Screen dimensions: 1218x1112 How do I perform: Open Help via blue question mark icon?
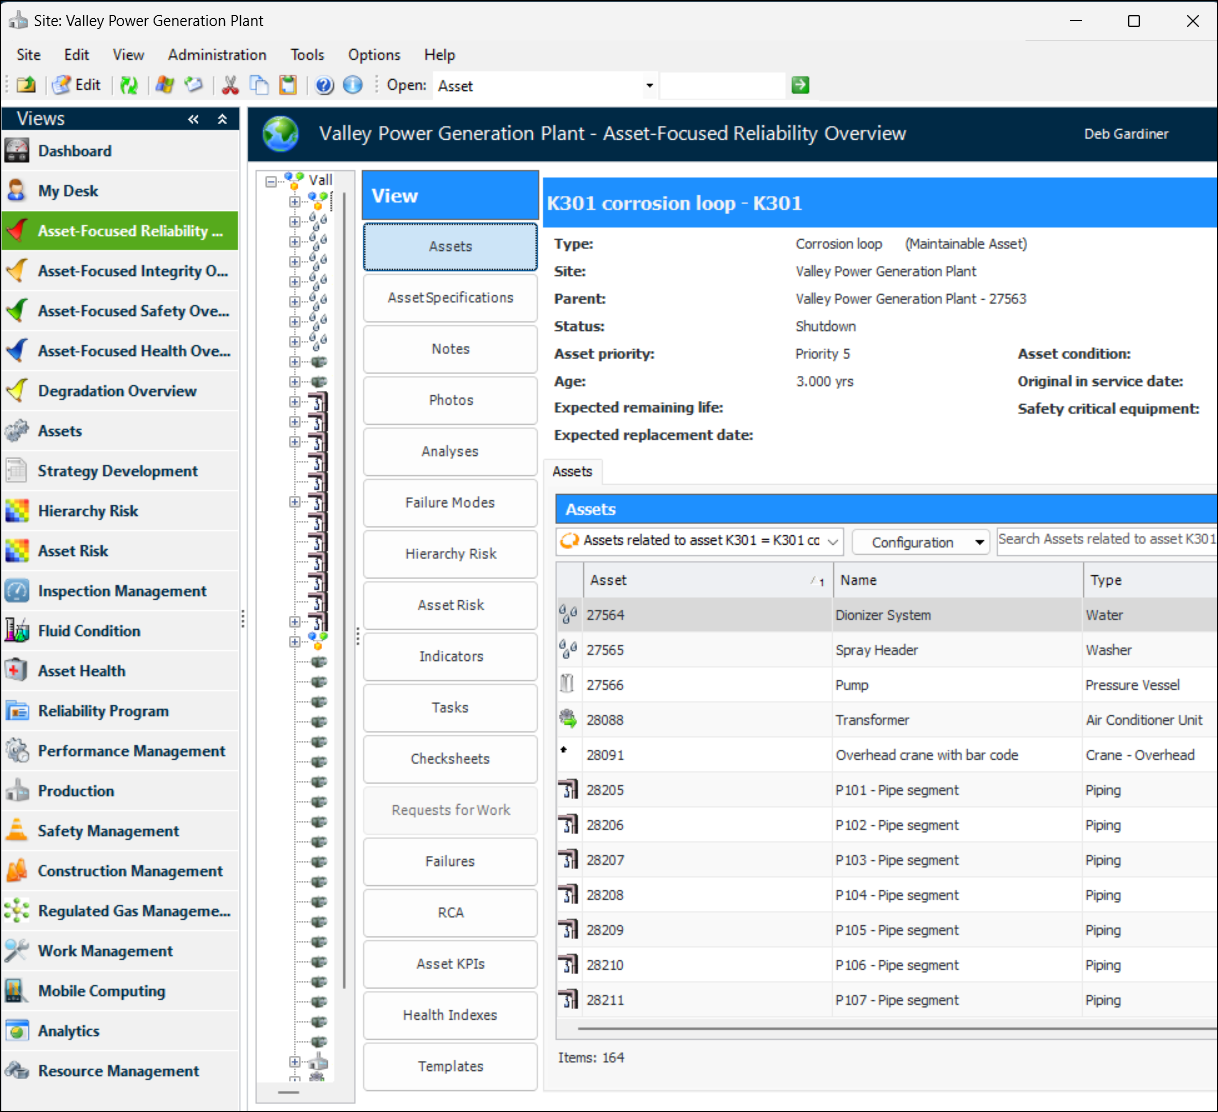tap(324, 85)
